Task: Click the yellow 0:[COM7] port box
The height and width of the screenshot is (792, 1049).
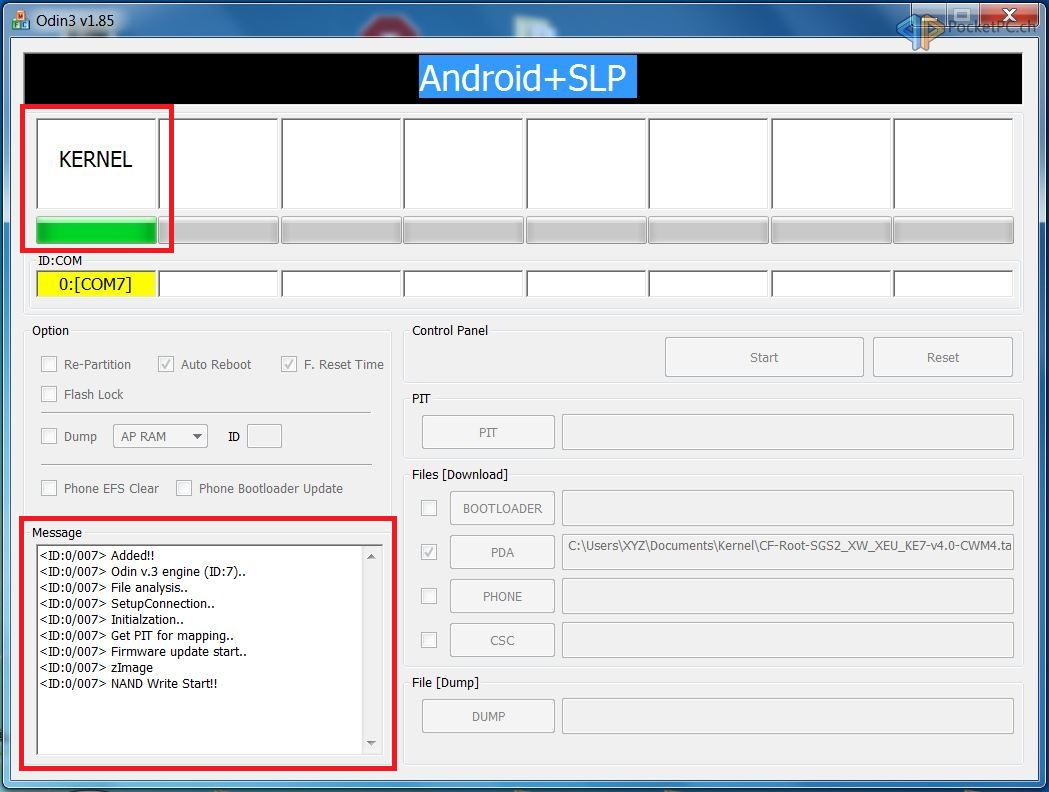Action: 96,284
